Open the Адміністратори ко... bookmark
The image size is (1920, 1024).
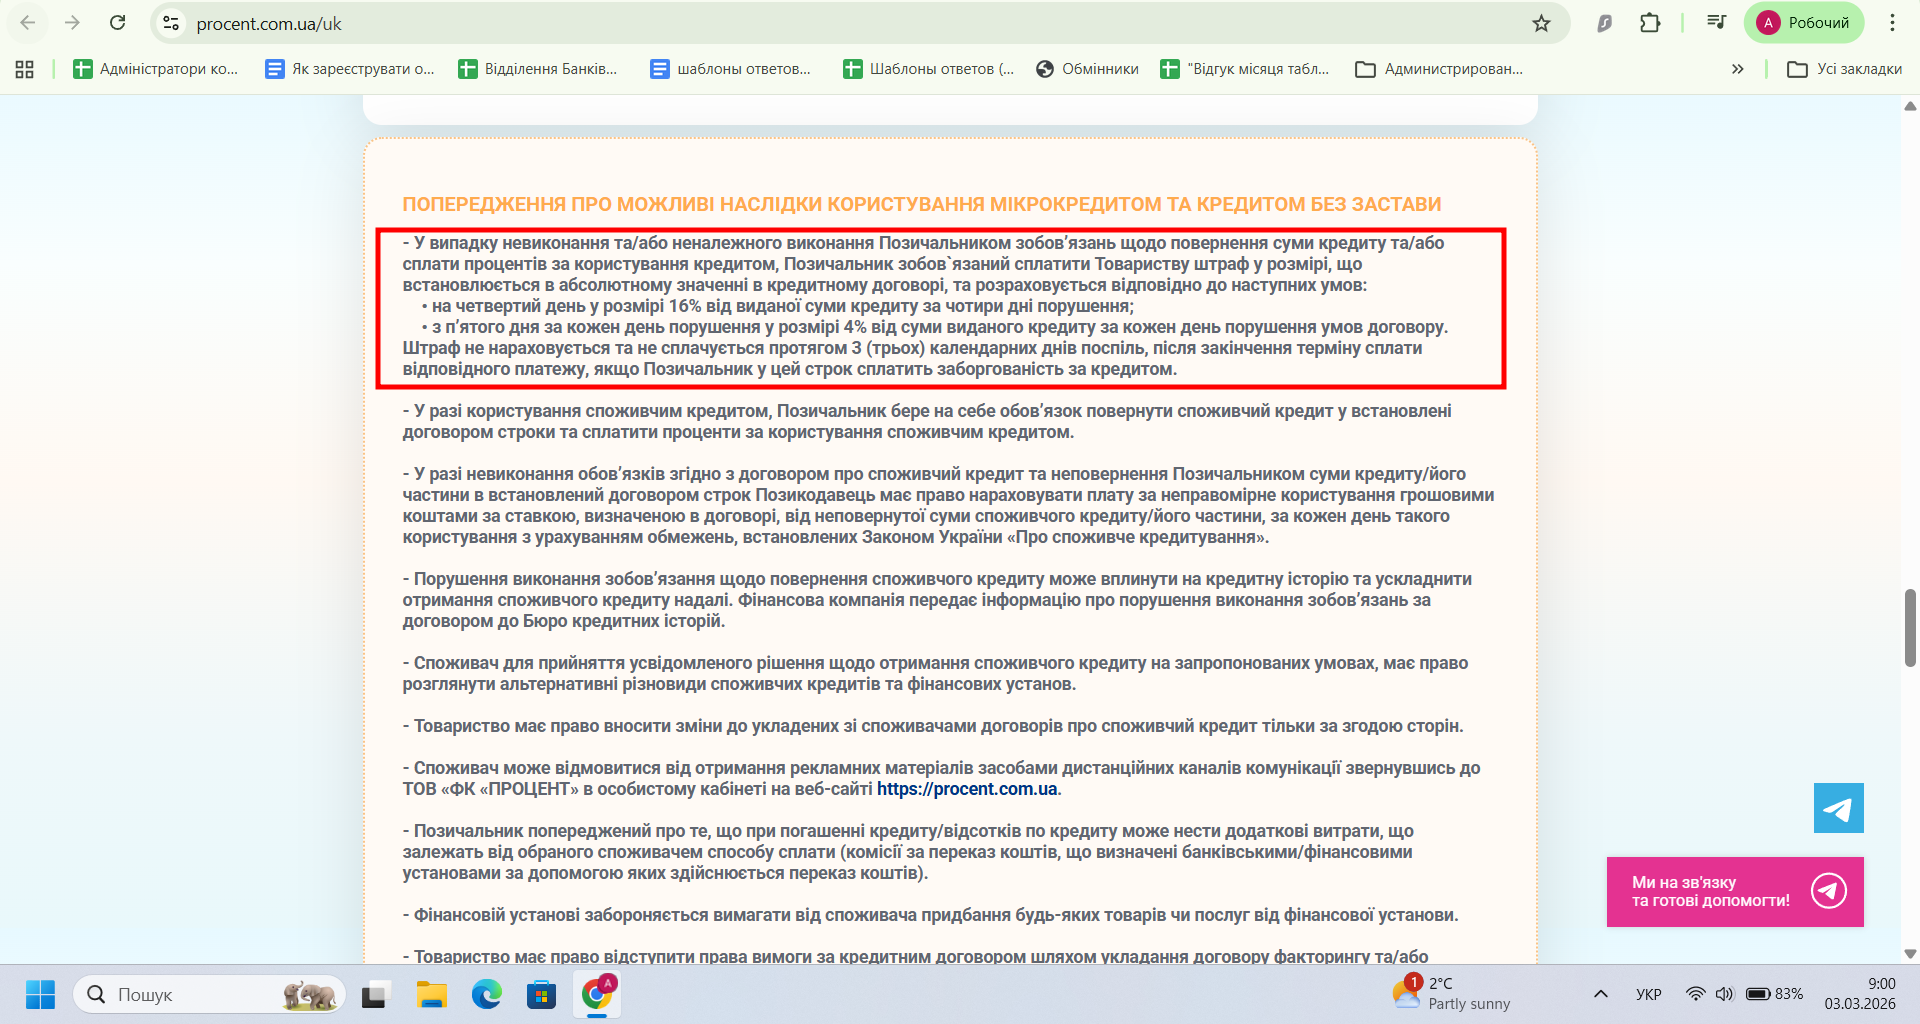point(155,69)
